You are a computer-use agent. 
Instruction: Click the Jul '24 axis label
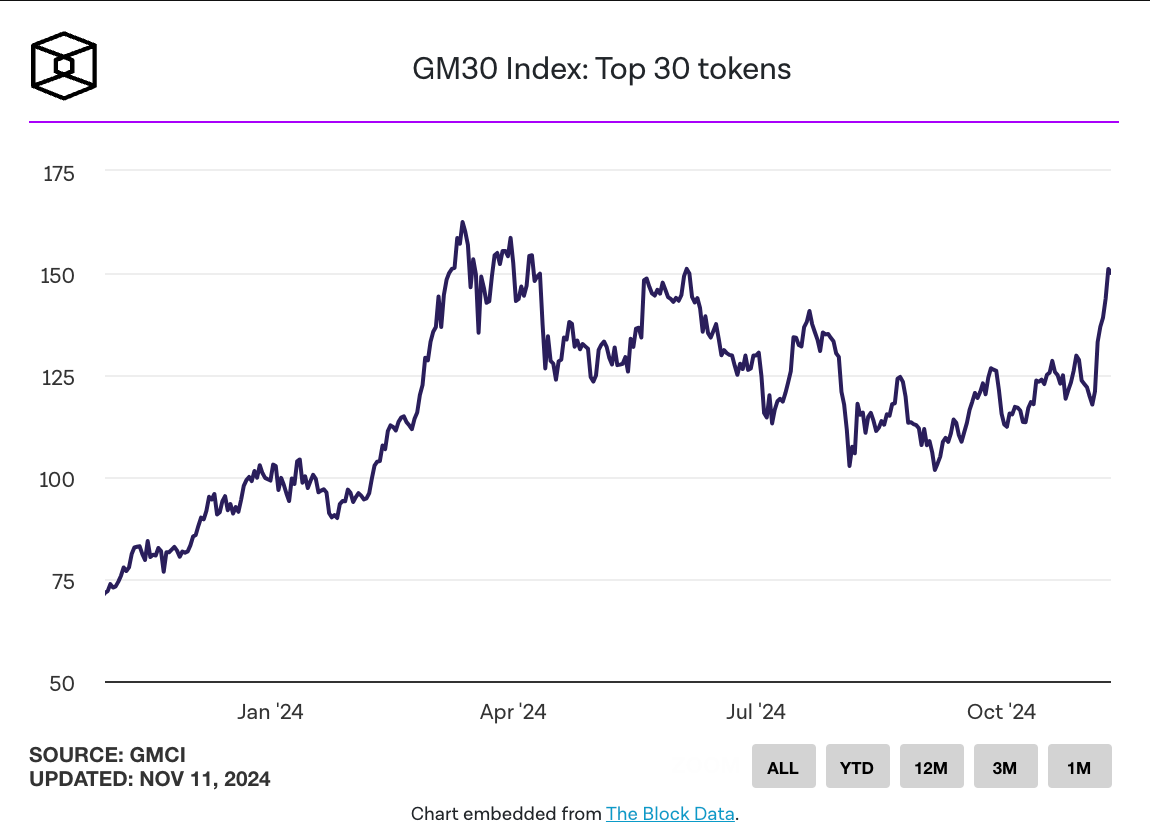click(755, 712)
